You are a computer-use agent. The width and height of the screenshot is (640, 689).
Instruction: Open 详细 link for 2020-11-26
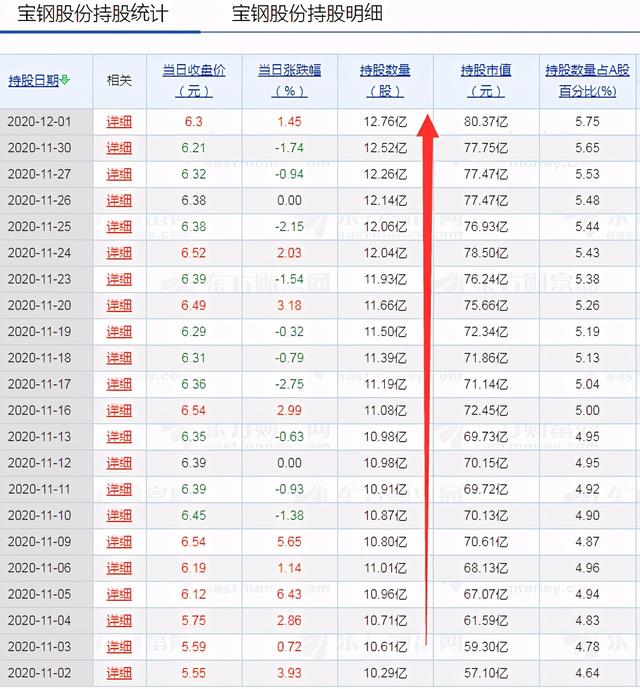click(119, 200)
